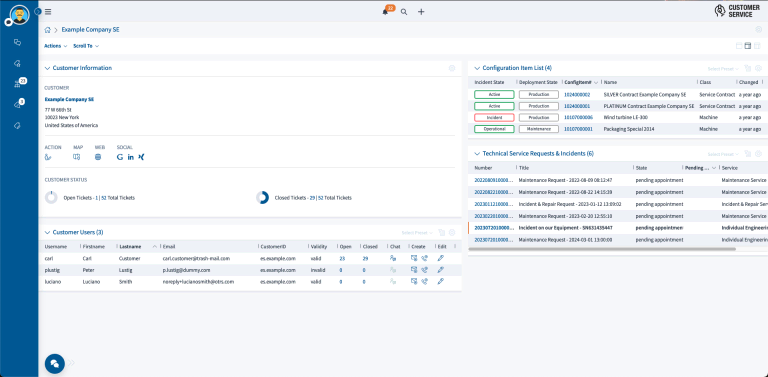768x377 pixels.
Task: Collapse the Configuration Item List widget
Action: pos(478,69)
